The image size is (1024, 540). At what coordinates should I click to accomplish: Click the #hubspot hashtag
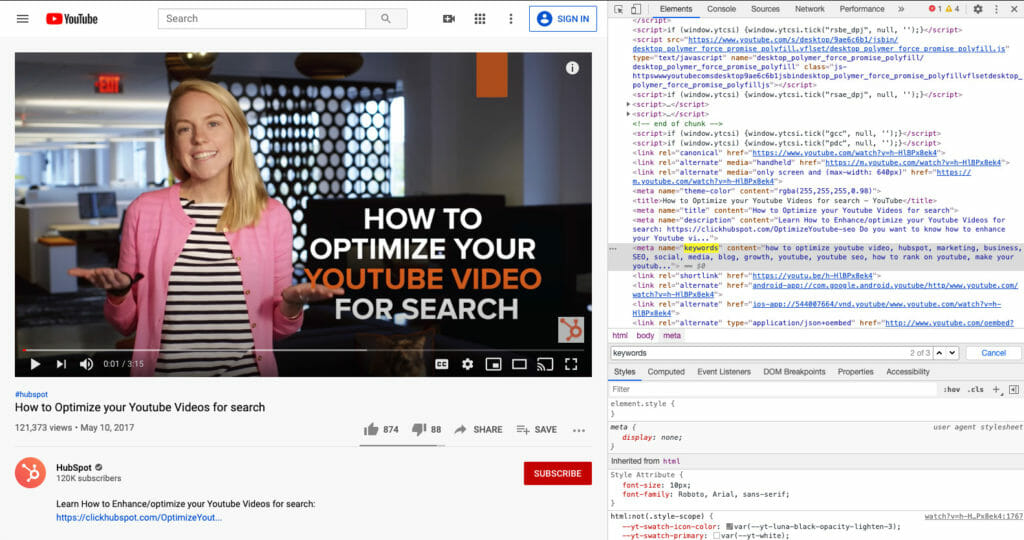point(31,394)
